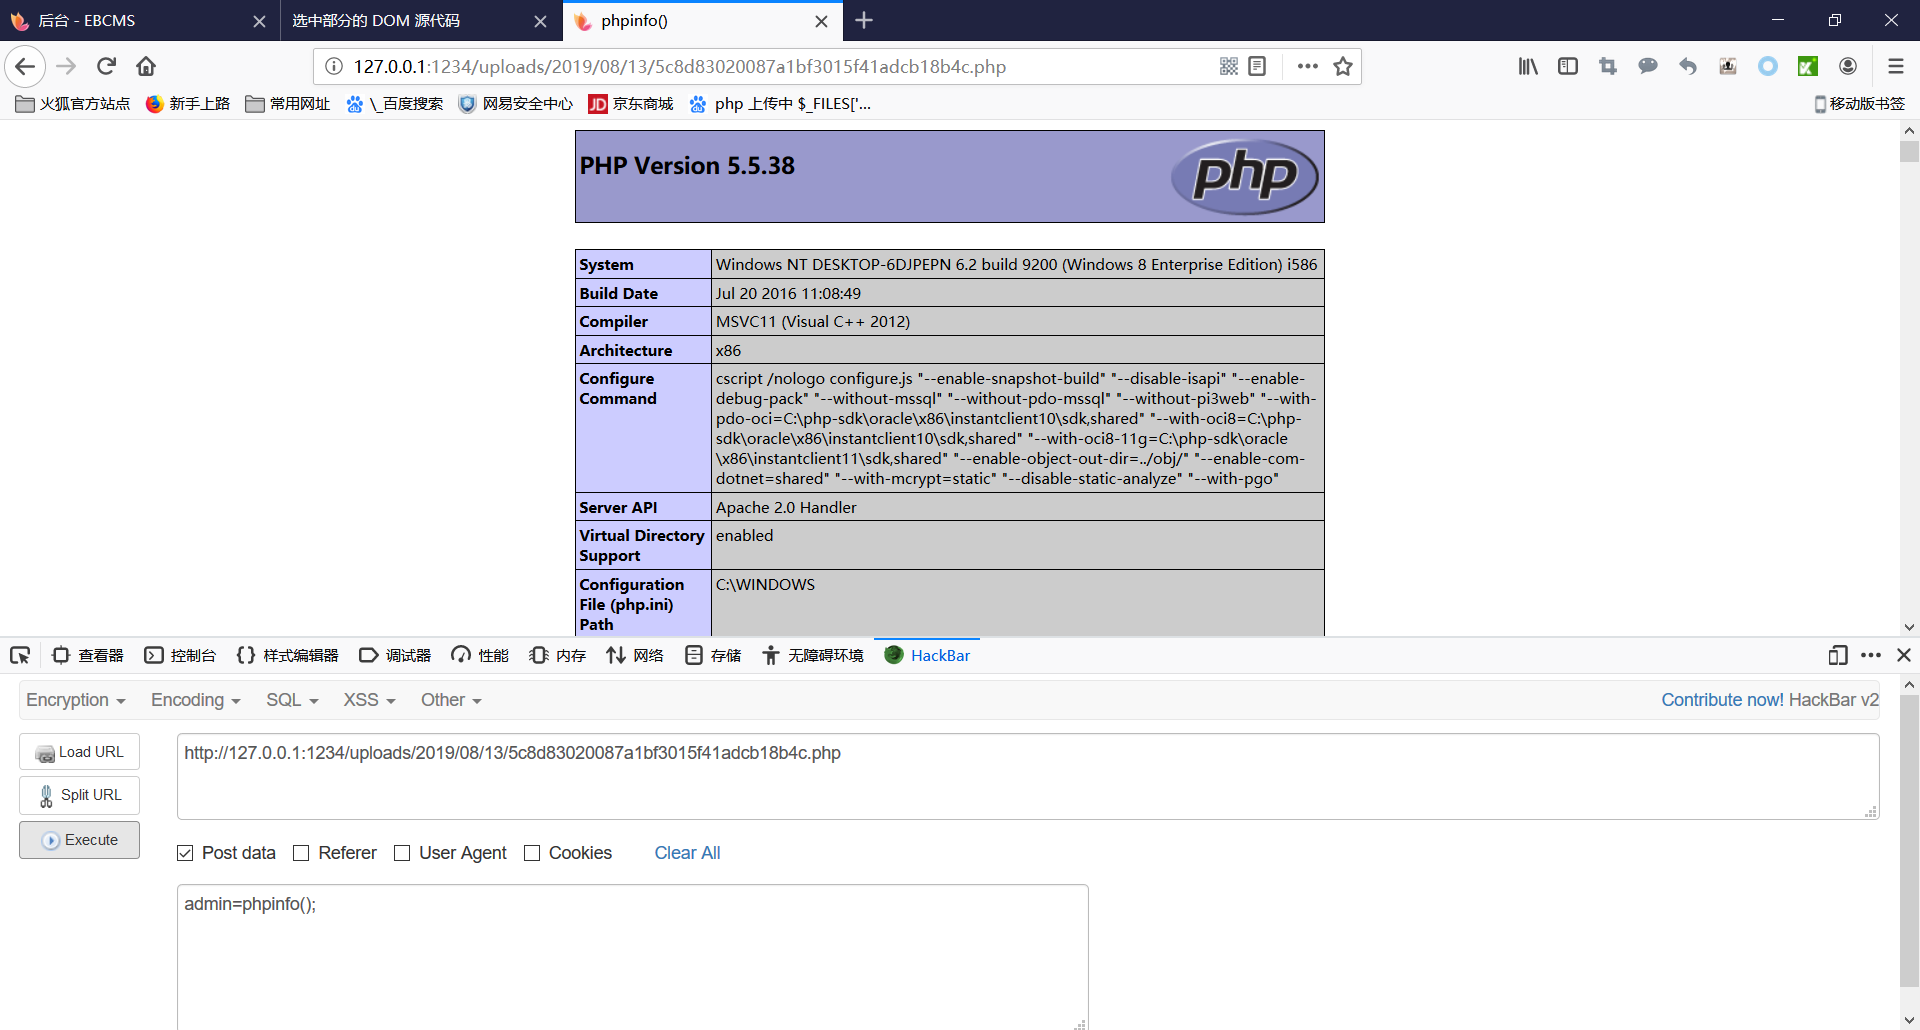Switch to the 后台 - EBCMS tab

tap(140, 21)
